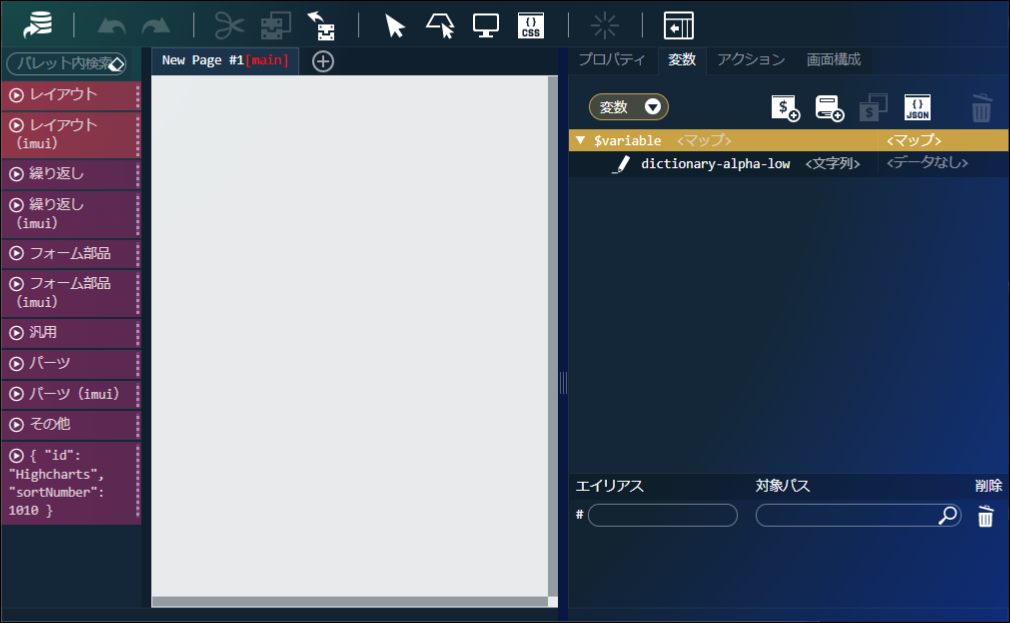
Task: Click the scissors cut icon
Action: 229,26
